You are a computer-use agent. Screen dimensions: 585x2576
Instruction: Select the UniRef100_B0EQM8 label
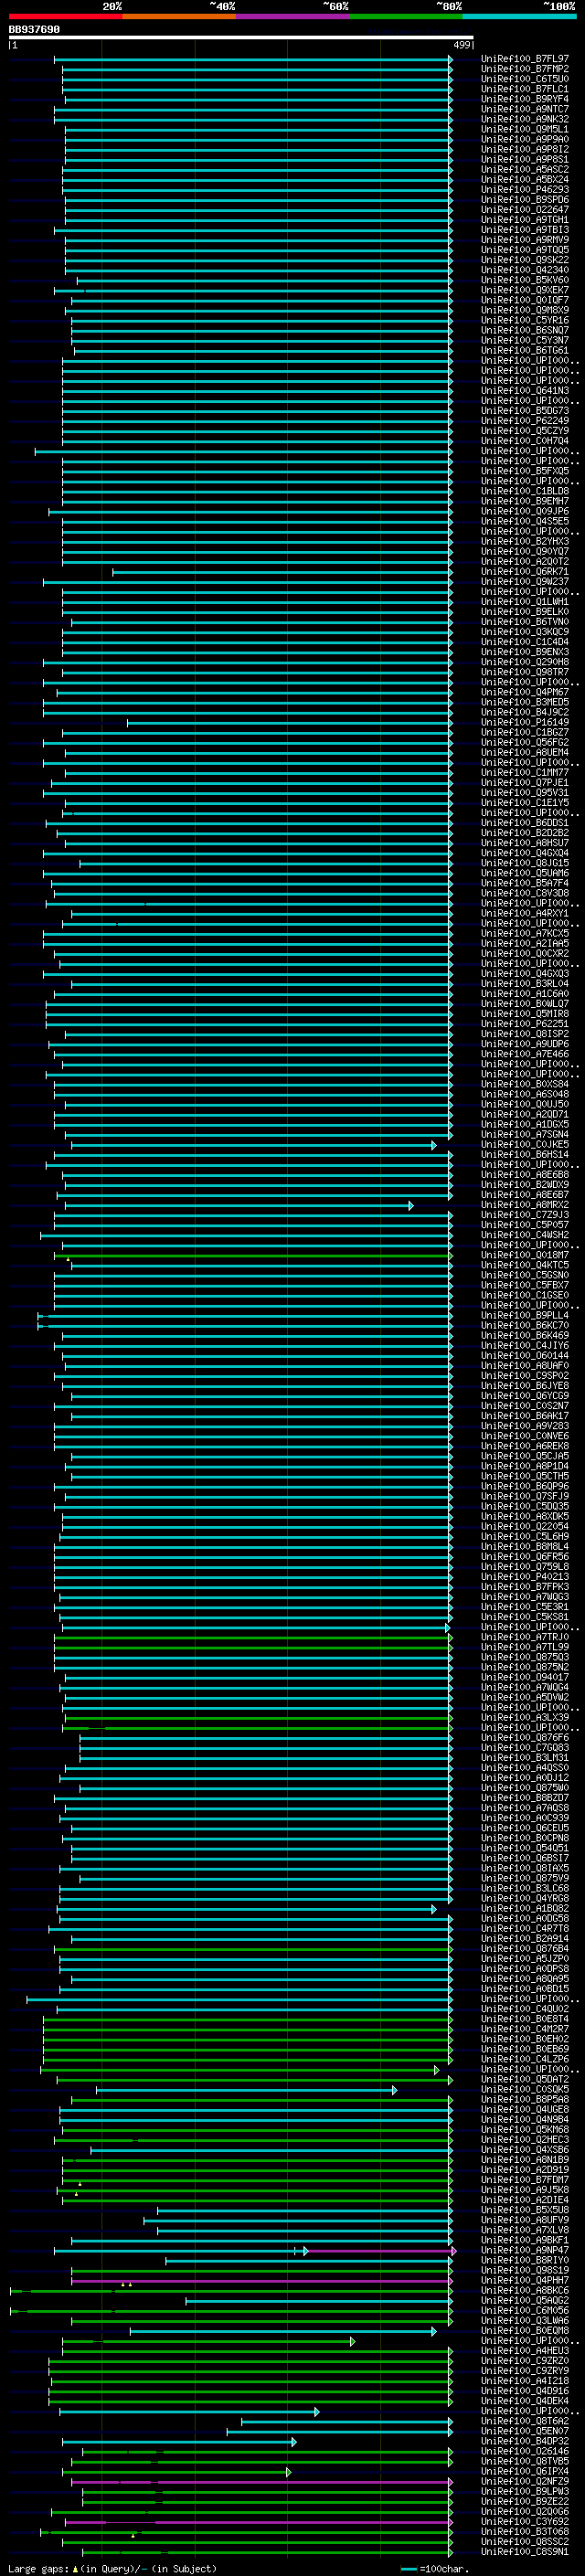pos(525,2331)
